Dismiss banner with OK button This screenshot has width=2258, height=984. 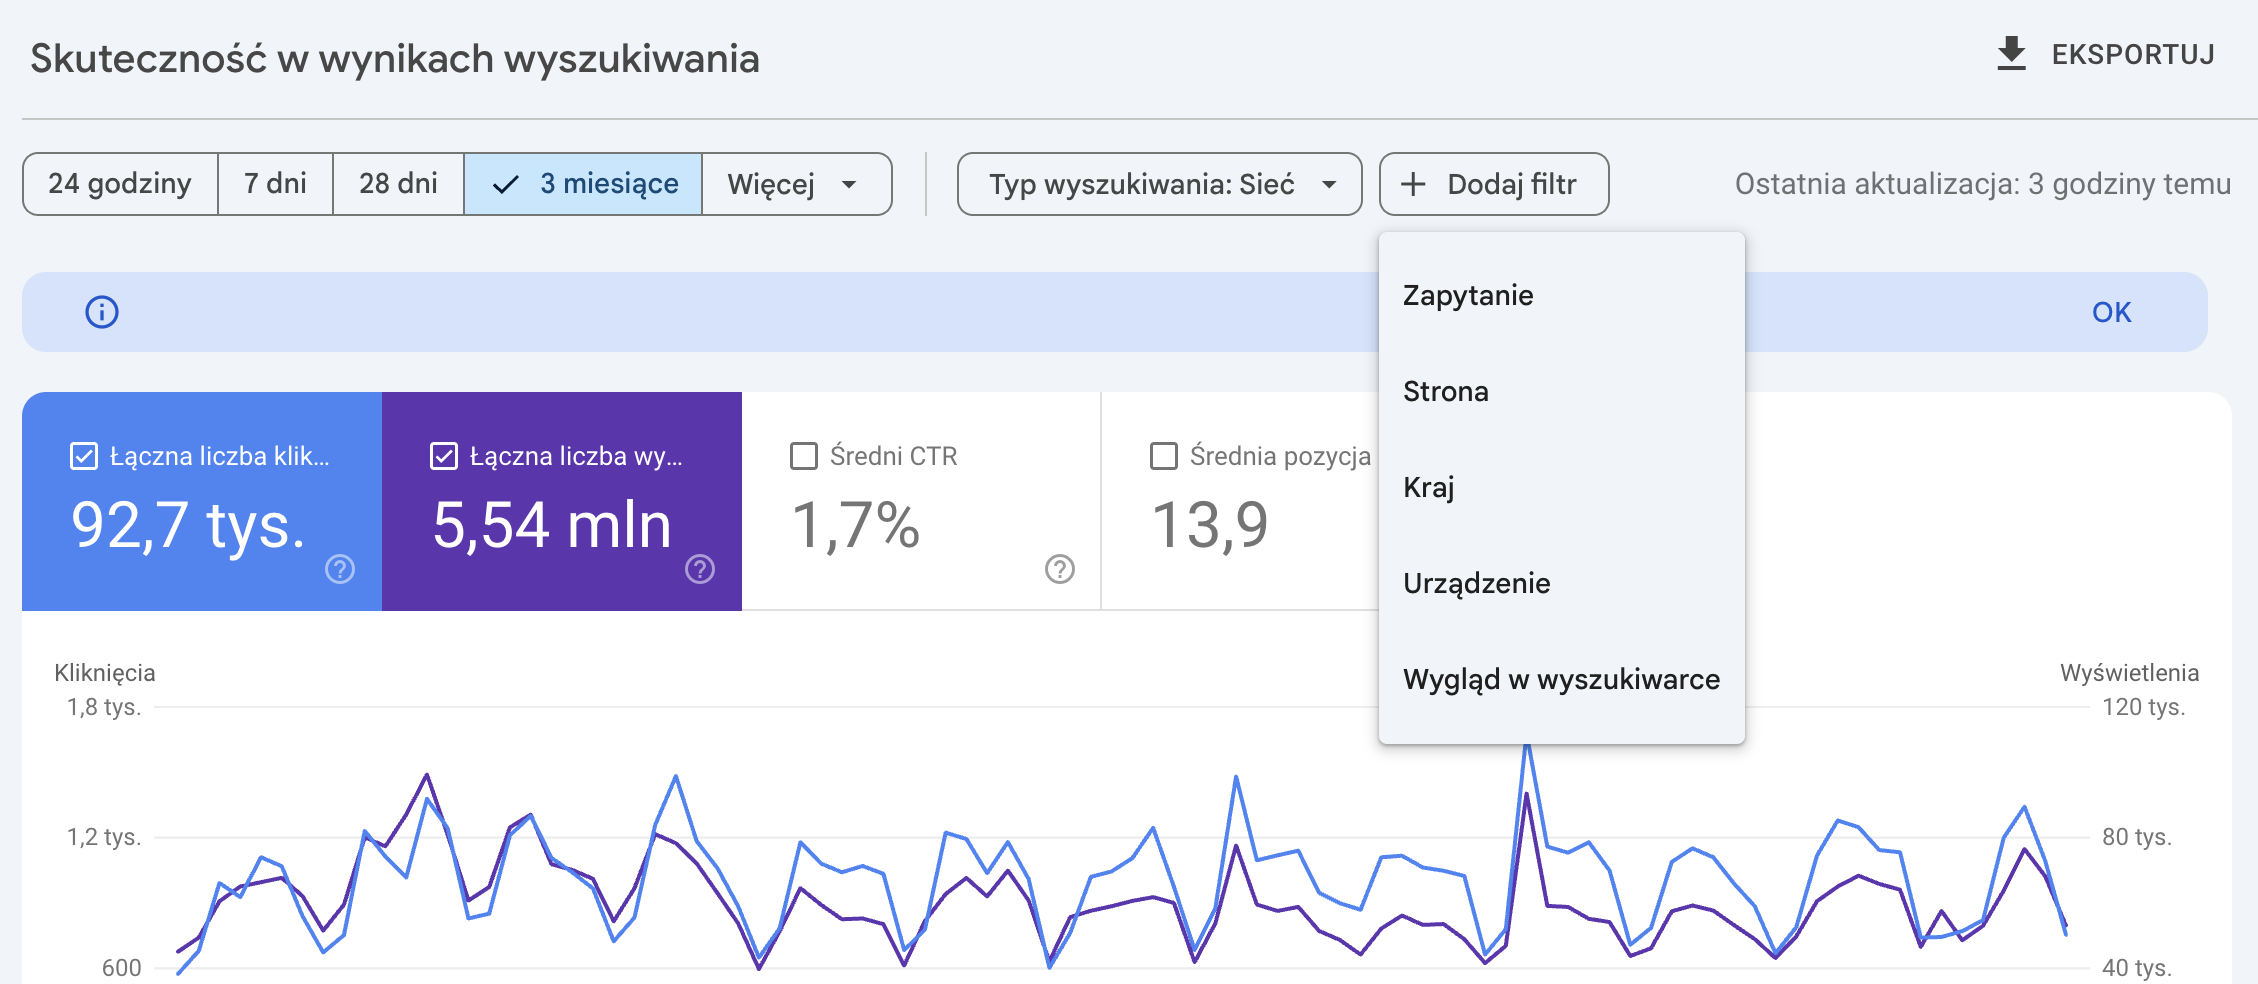(x=2111, y=312)
